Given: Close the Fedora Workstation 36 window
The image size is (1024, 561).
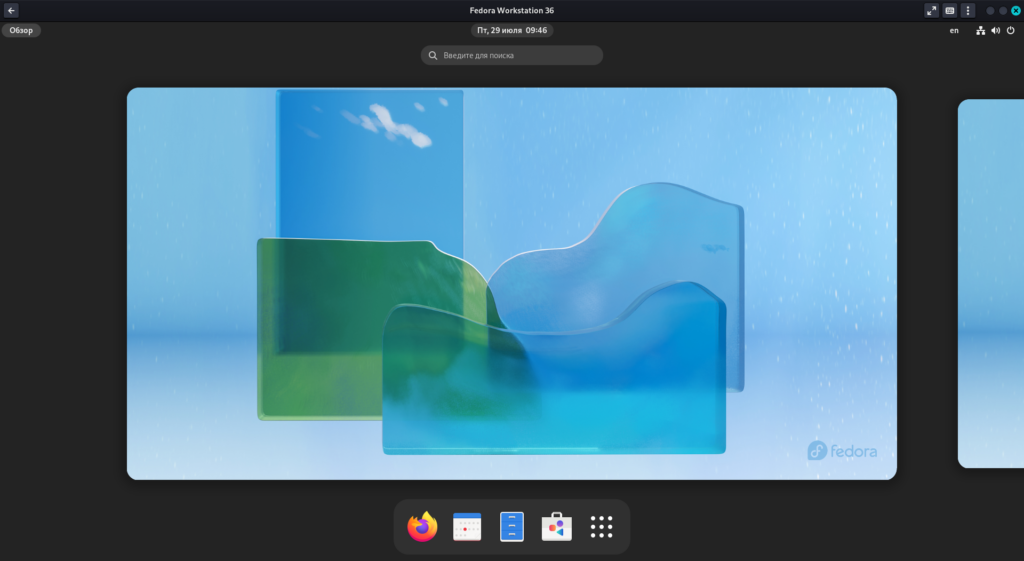Looking at the screenshot, I should [x=1016, y=10].
